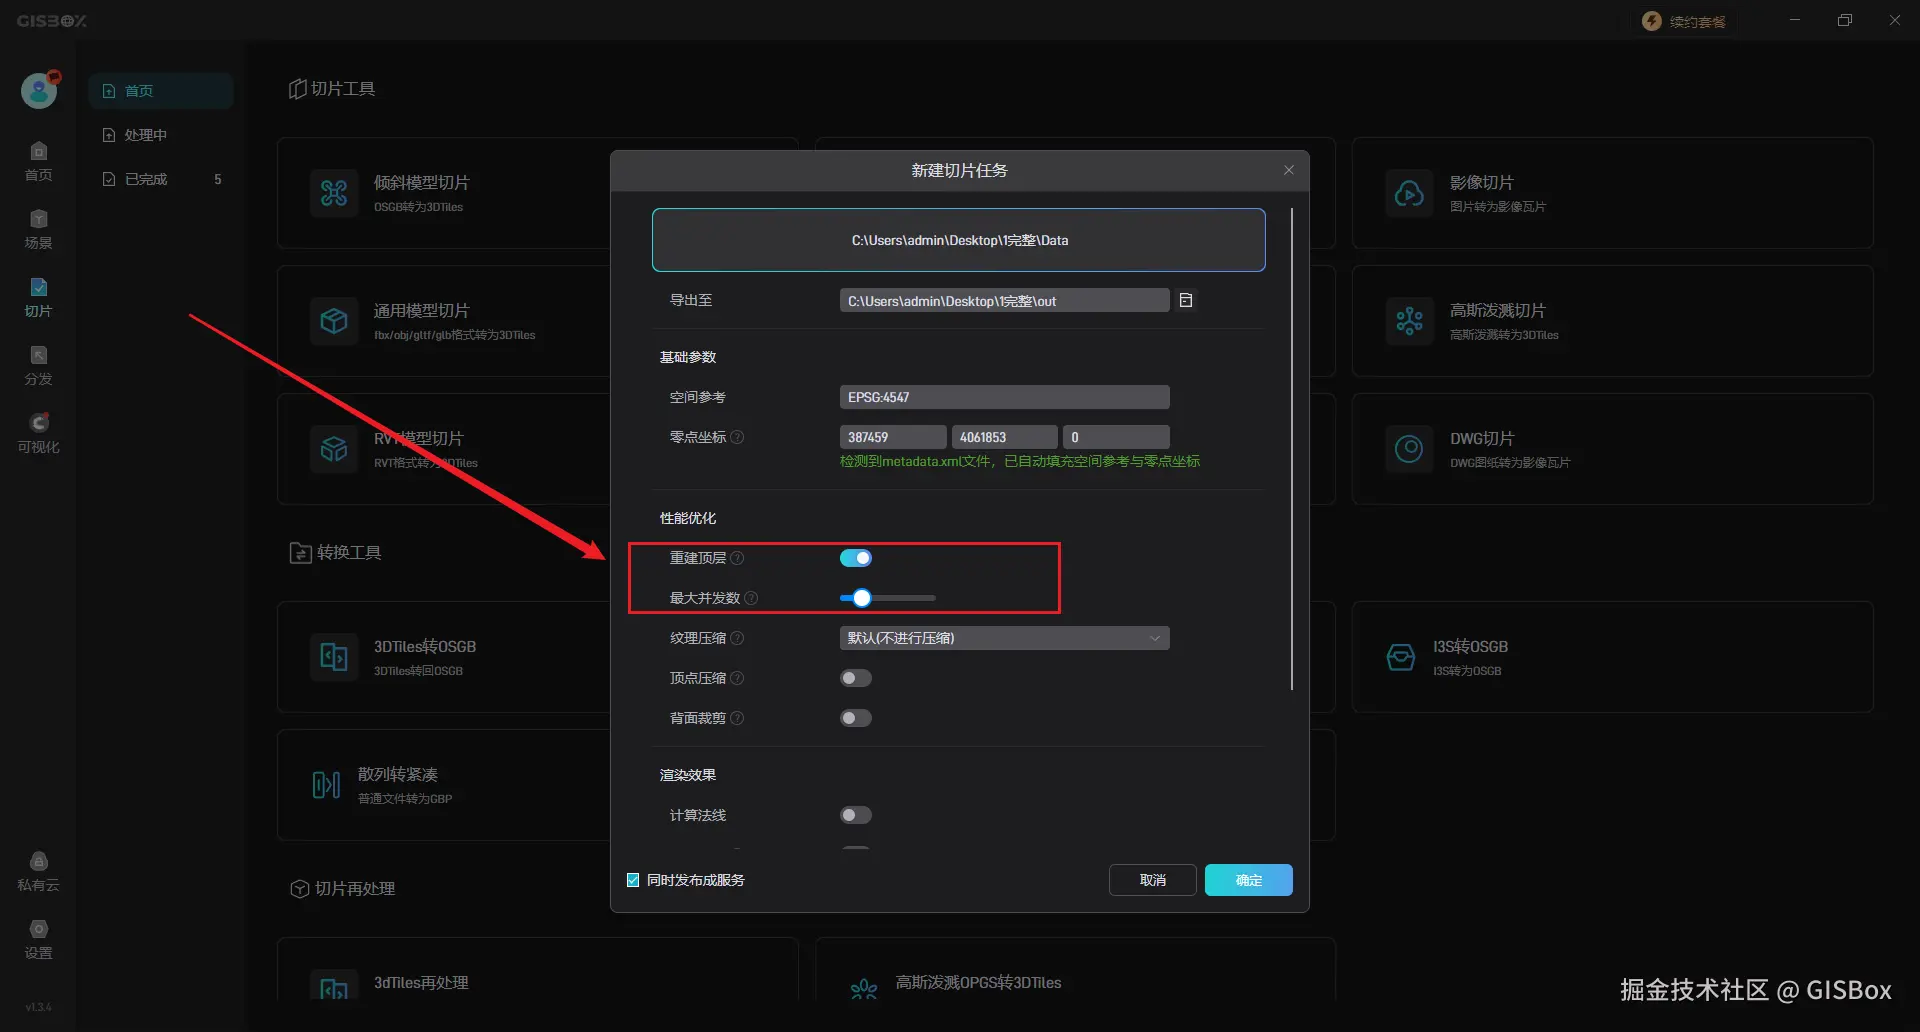Open the 高斯泼溅OPGS转3DTiles card
1920x1032 pixels.
tap(1075, 968)
